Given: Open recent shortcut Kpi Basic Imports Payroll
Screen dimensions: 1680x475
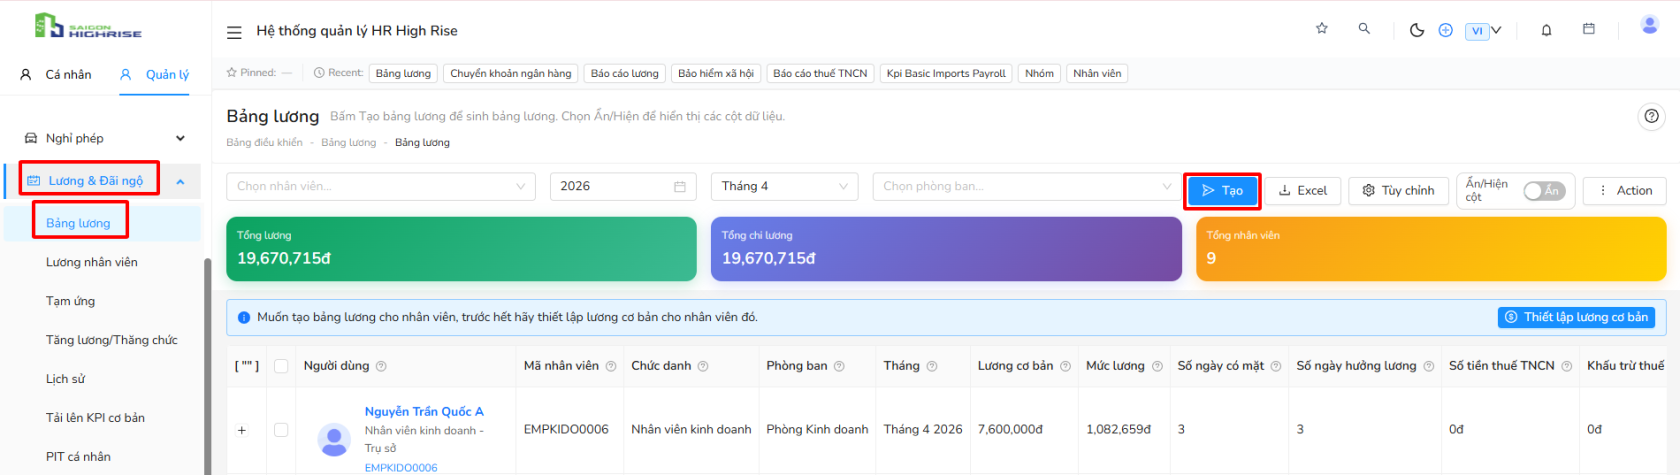Looking at the screenshot, I should point(946,73).
